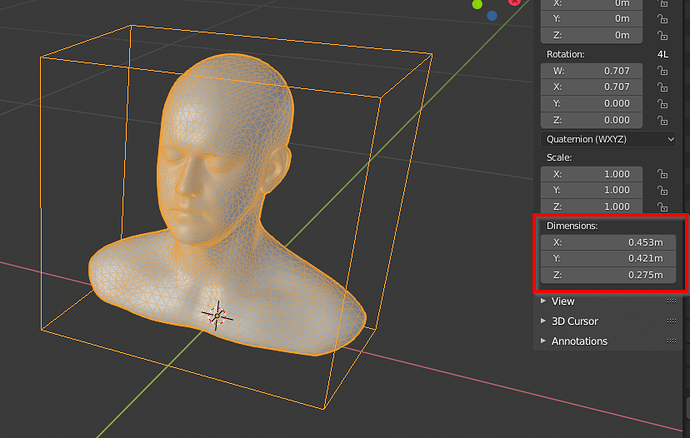Click the Dimensions: label
The width and height of the screenshot is (690, 438).
(572, 226)
